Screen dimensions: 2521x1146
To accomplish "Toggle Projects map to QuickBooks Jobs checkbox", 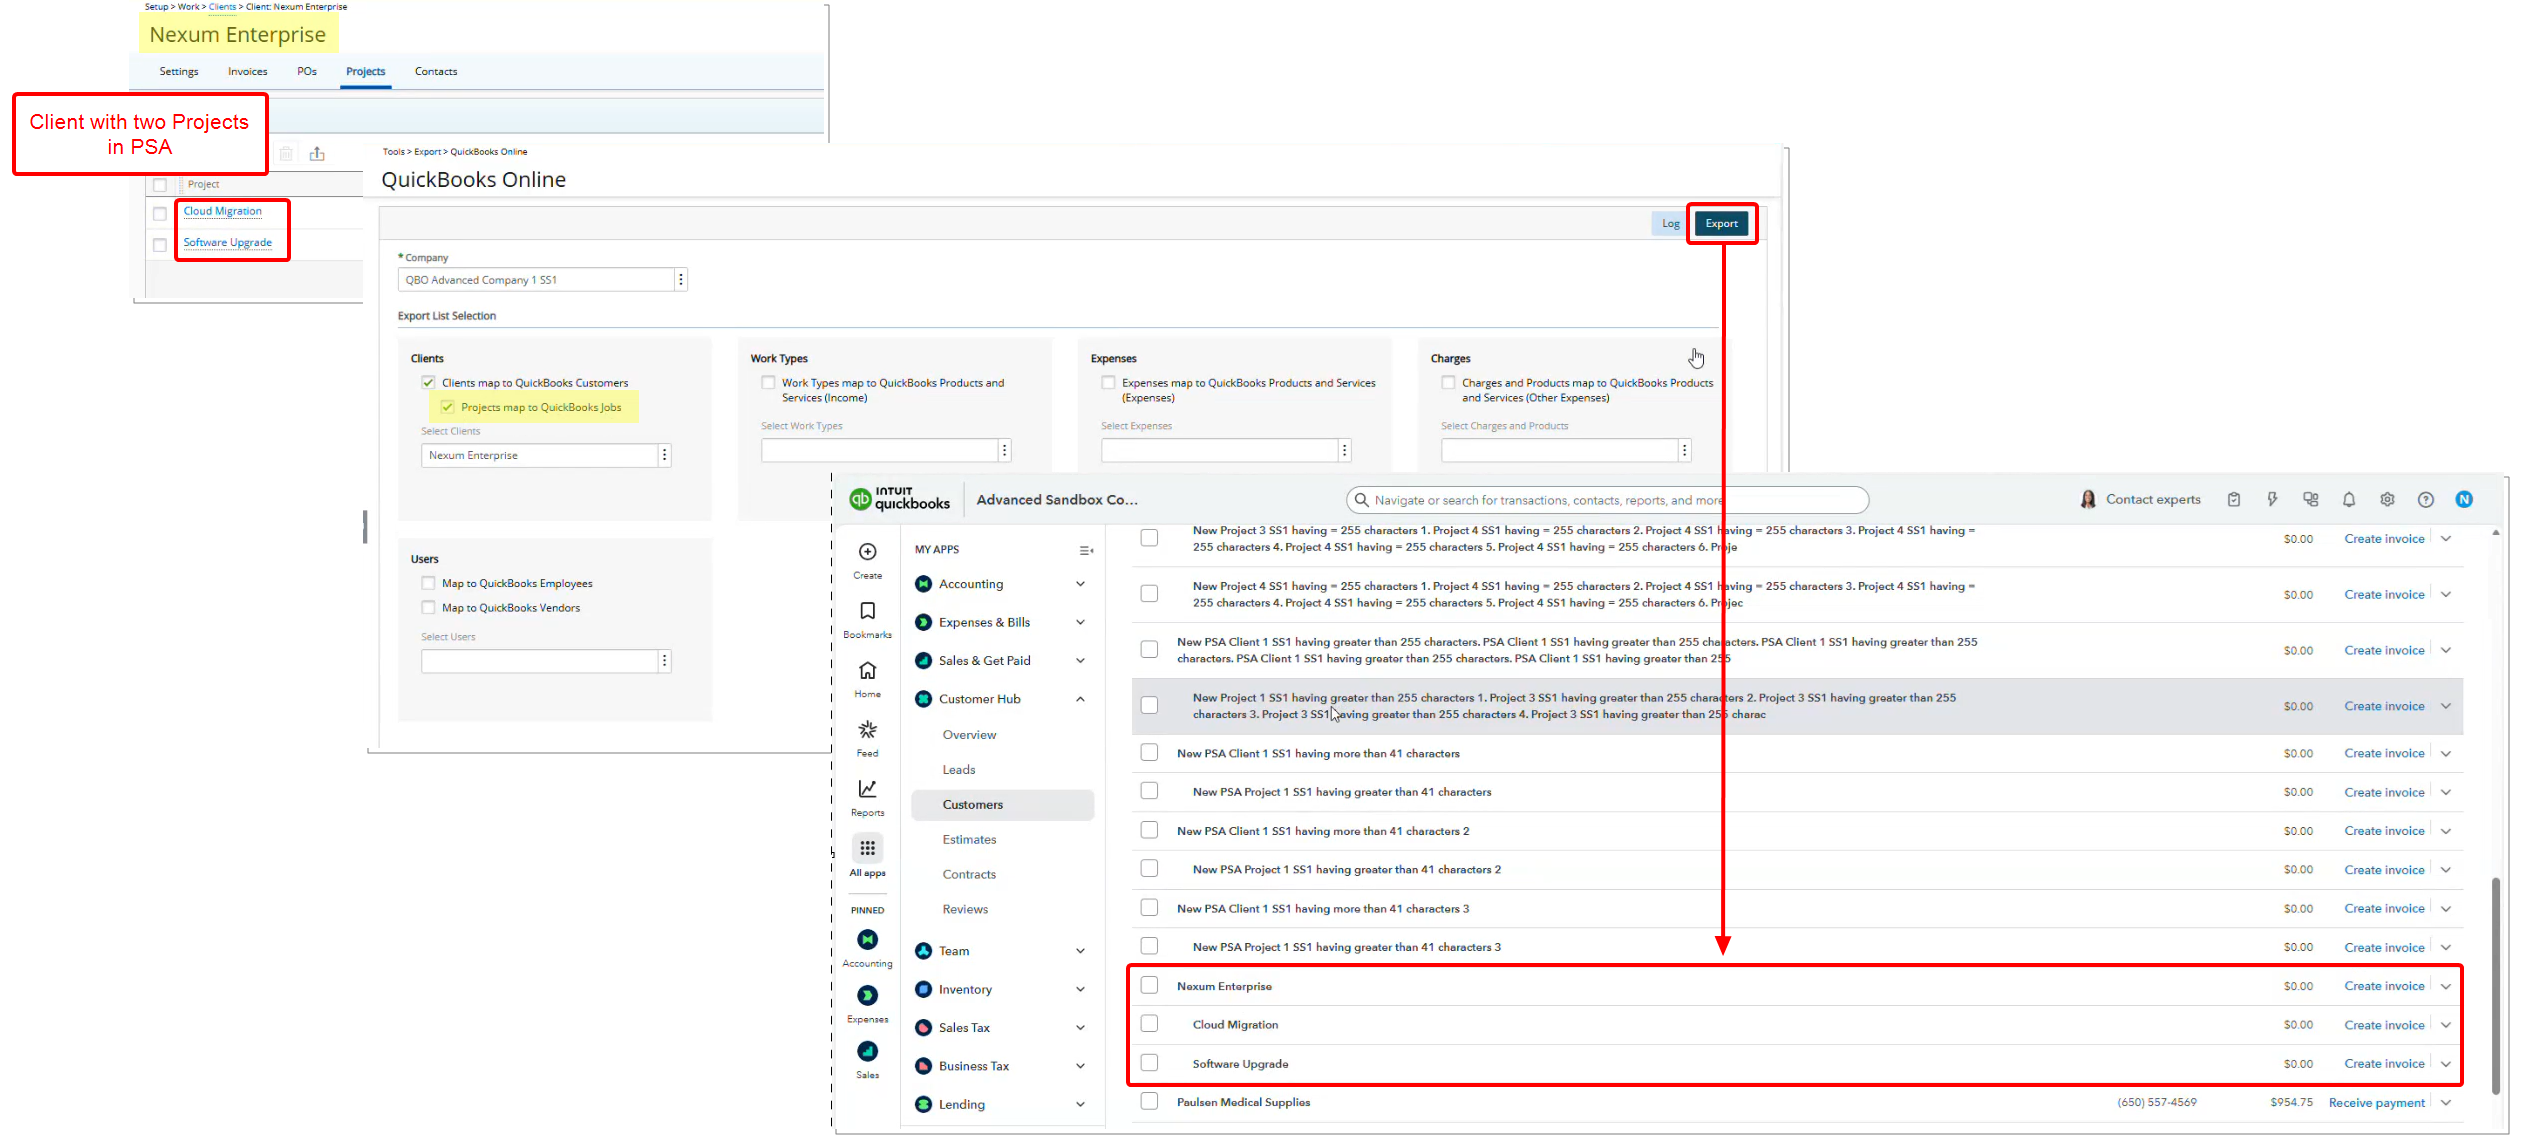I will (448, 407).
